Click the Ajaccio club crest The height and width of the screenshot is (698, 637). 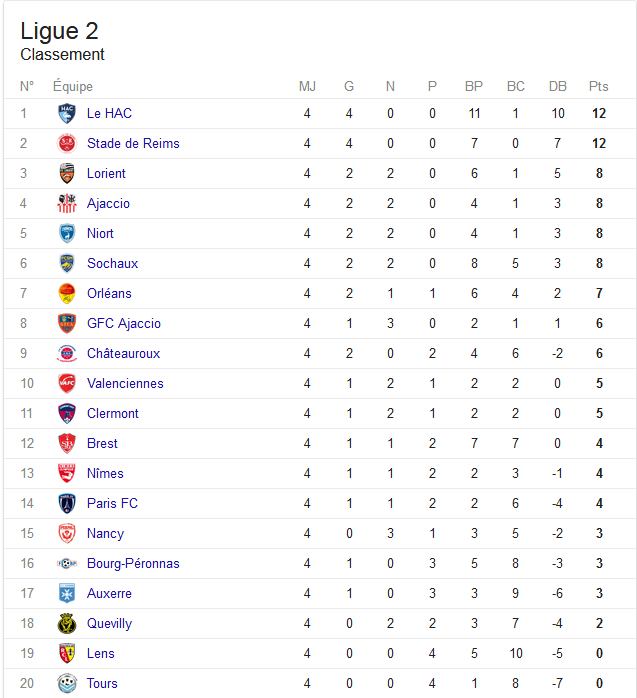(67, 203)
